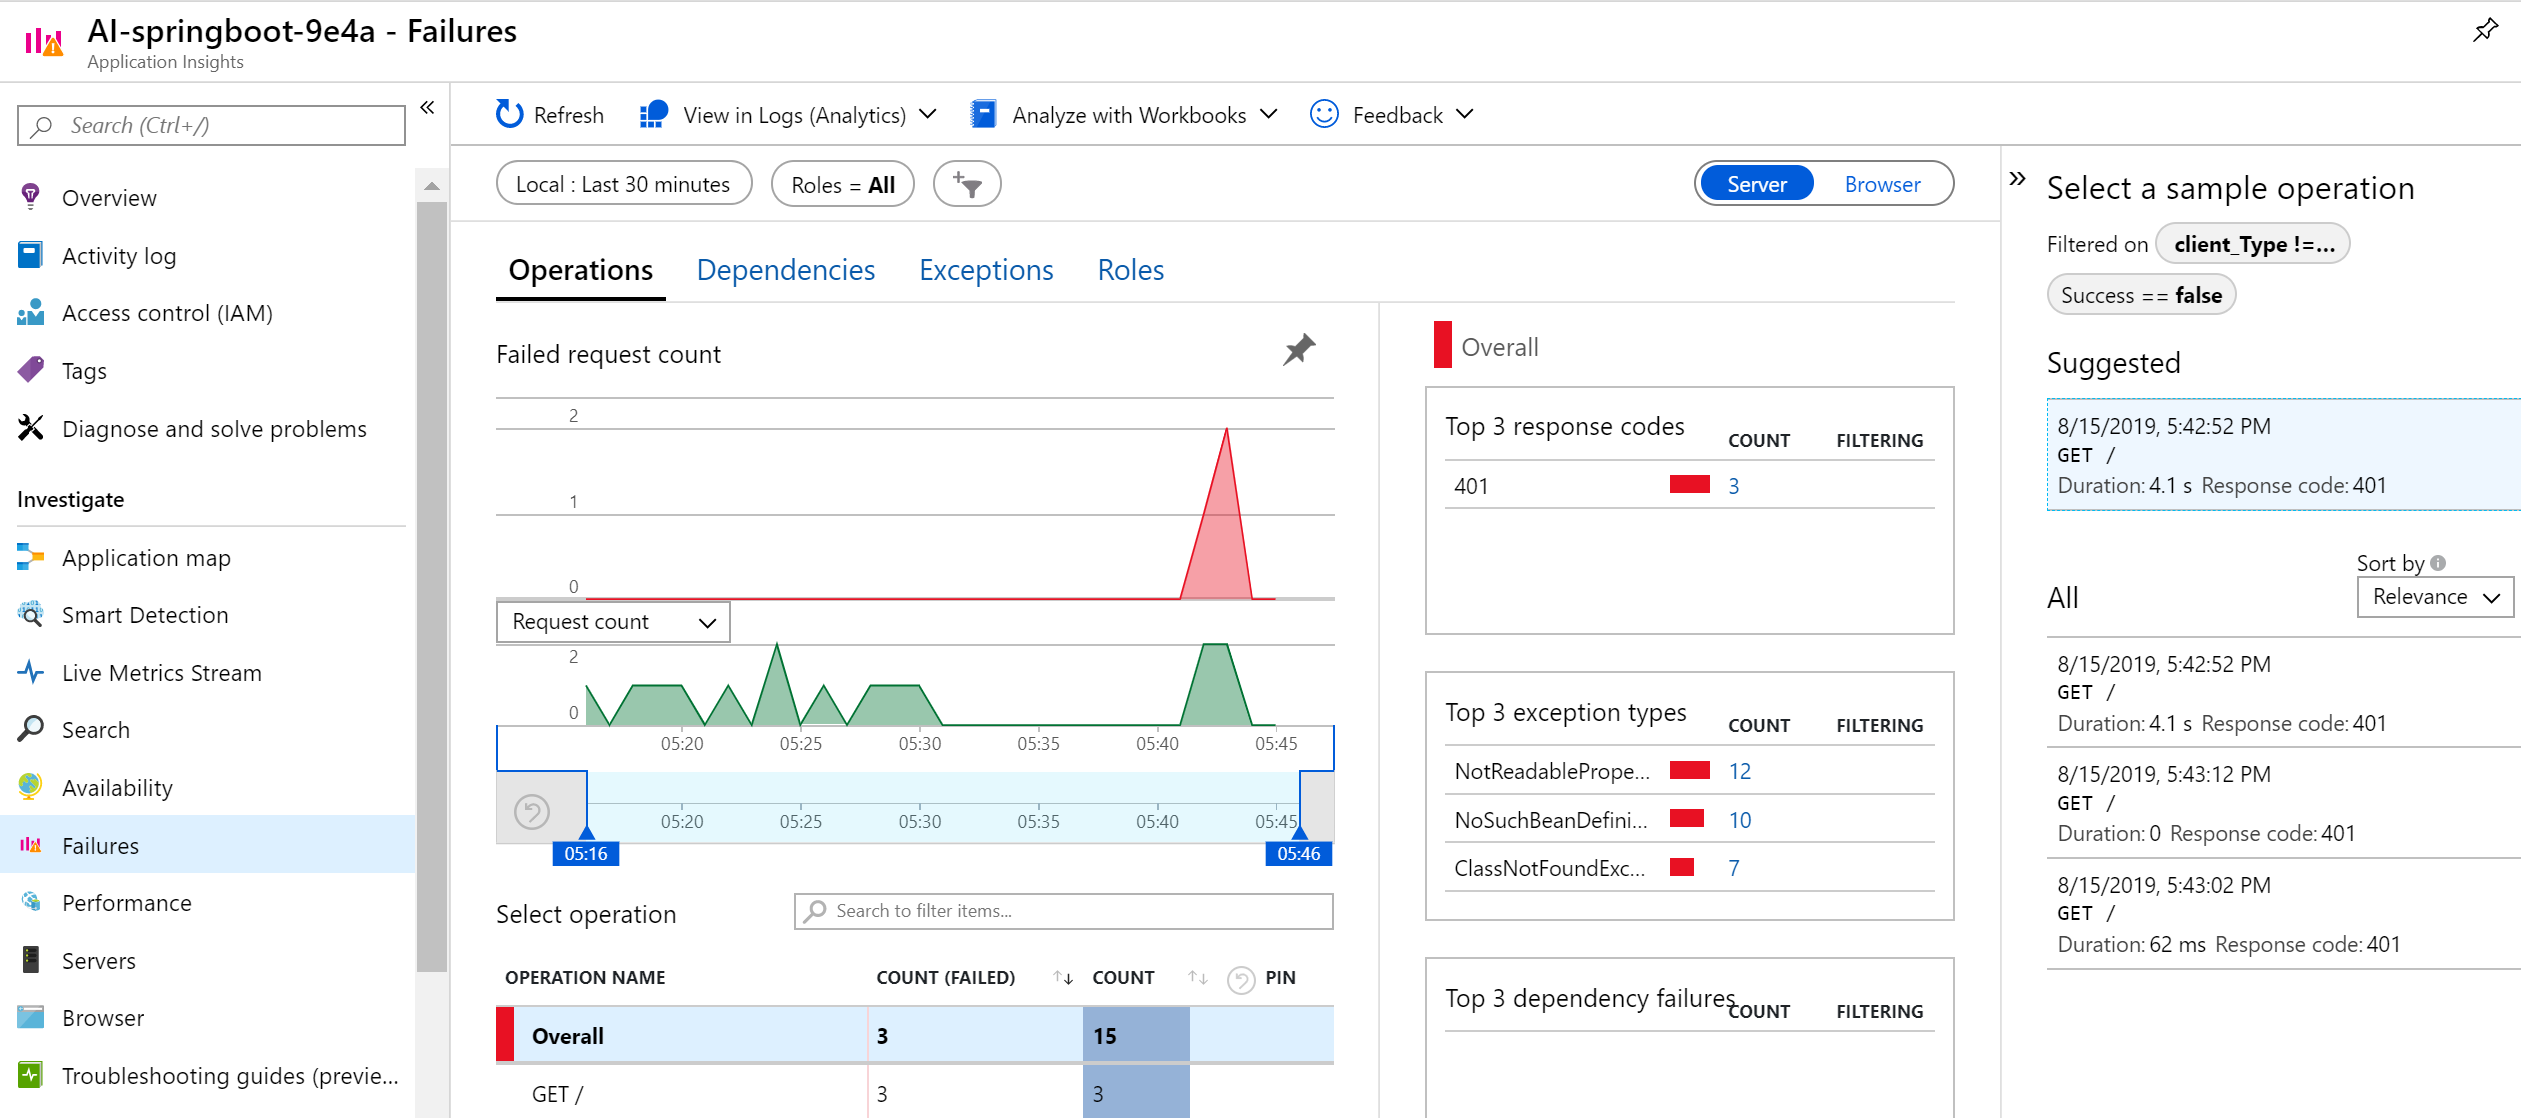
Task: Open Live Metrics Stream in sidebar
Action: coord(161,673)
